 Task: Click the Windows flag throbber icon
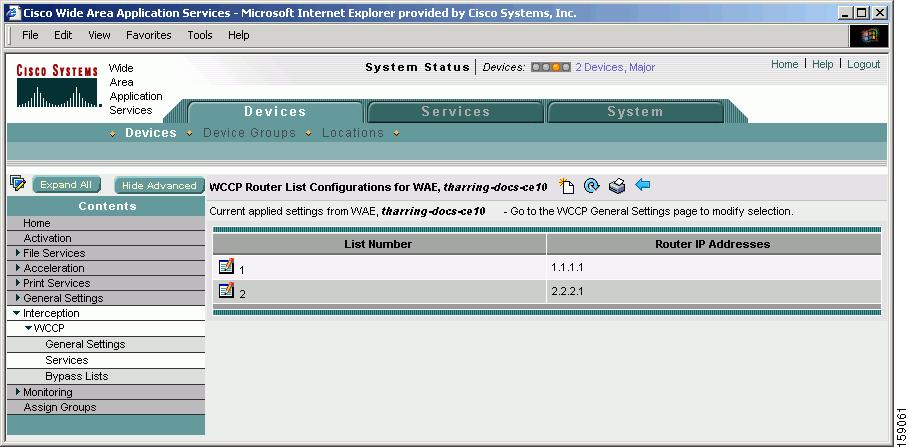[868, 36]
